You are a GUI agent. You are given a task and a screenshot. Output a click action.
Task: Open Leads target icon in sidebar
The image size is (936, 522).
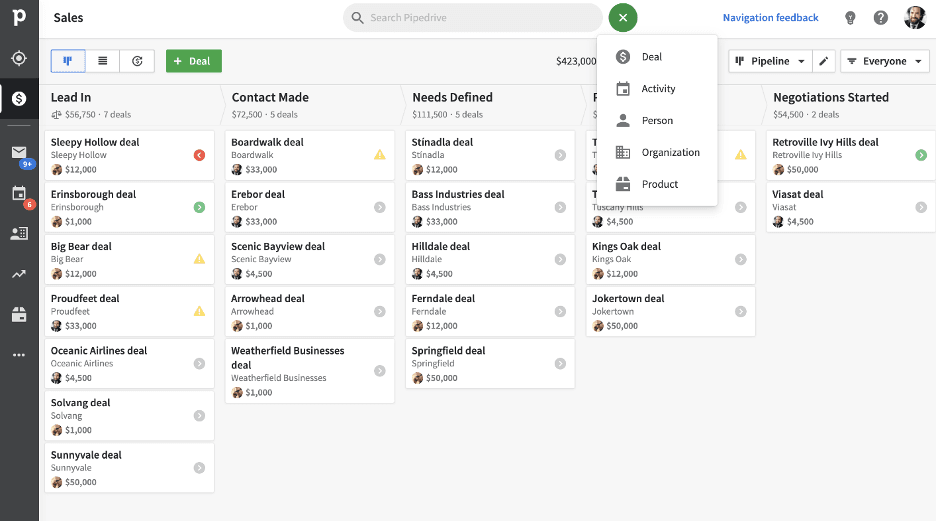click(x=19, y=58)
